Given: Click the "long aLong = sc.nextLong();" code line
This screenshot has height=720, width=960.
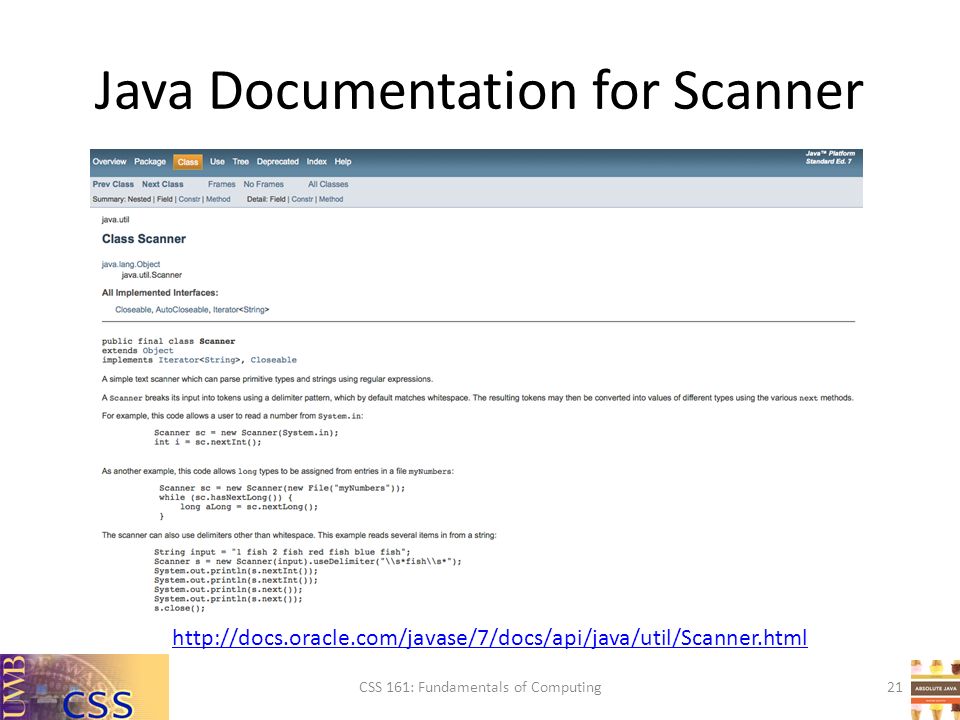Looking at the screenshot, I should (x=249, y=507).
